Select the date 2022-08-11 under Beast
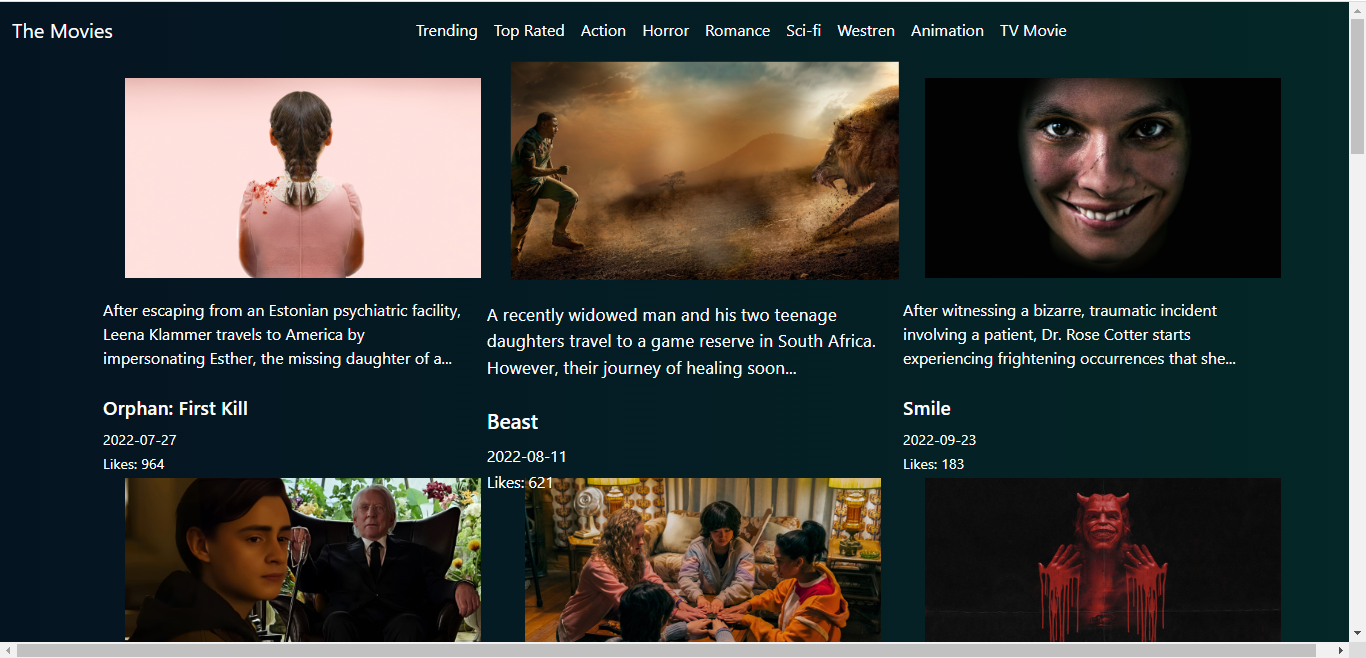 [x=527, y=457]
